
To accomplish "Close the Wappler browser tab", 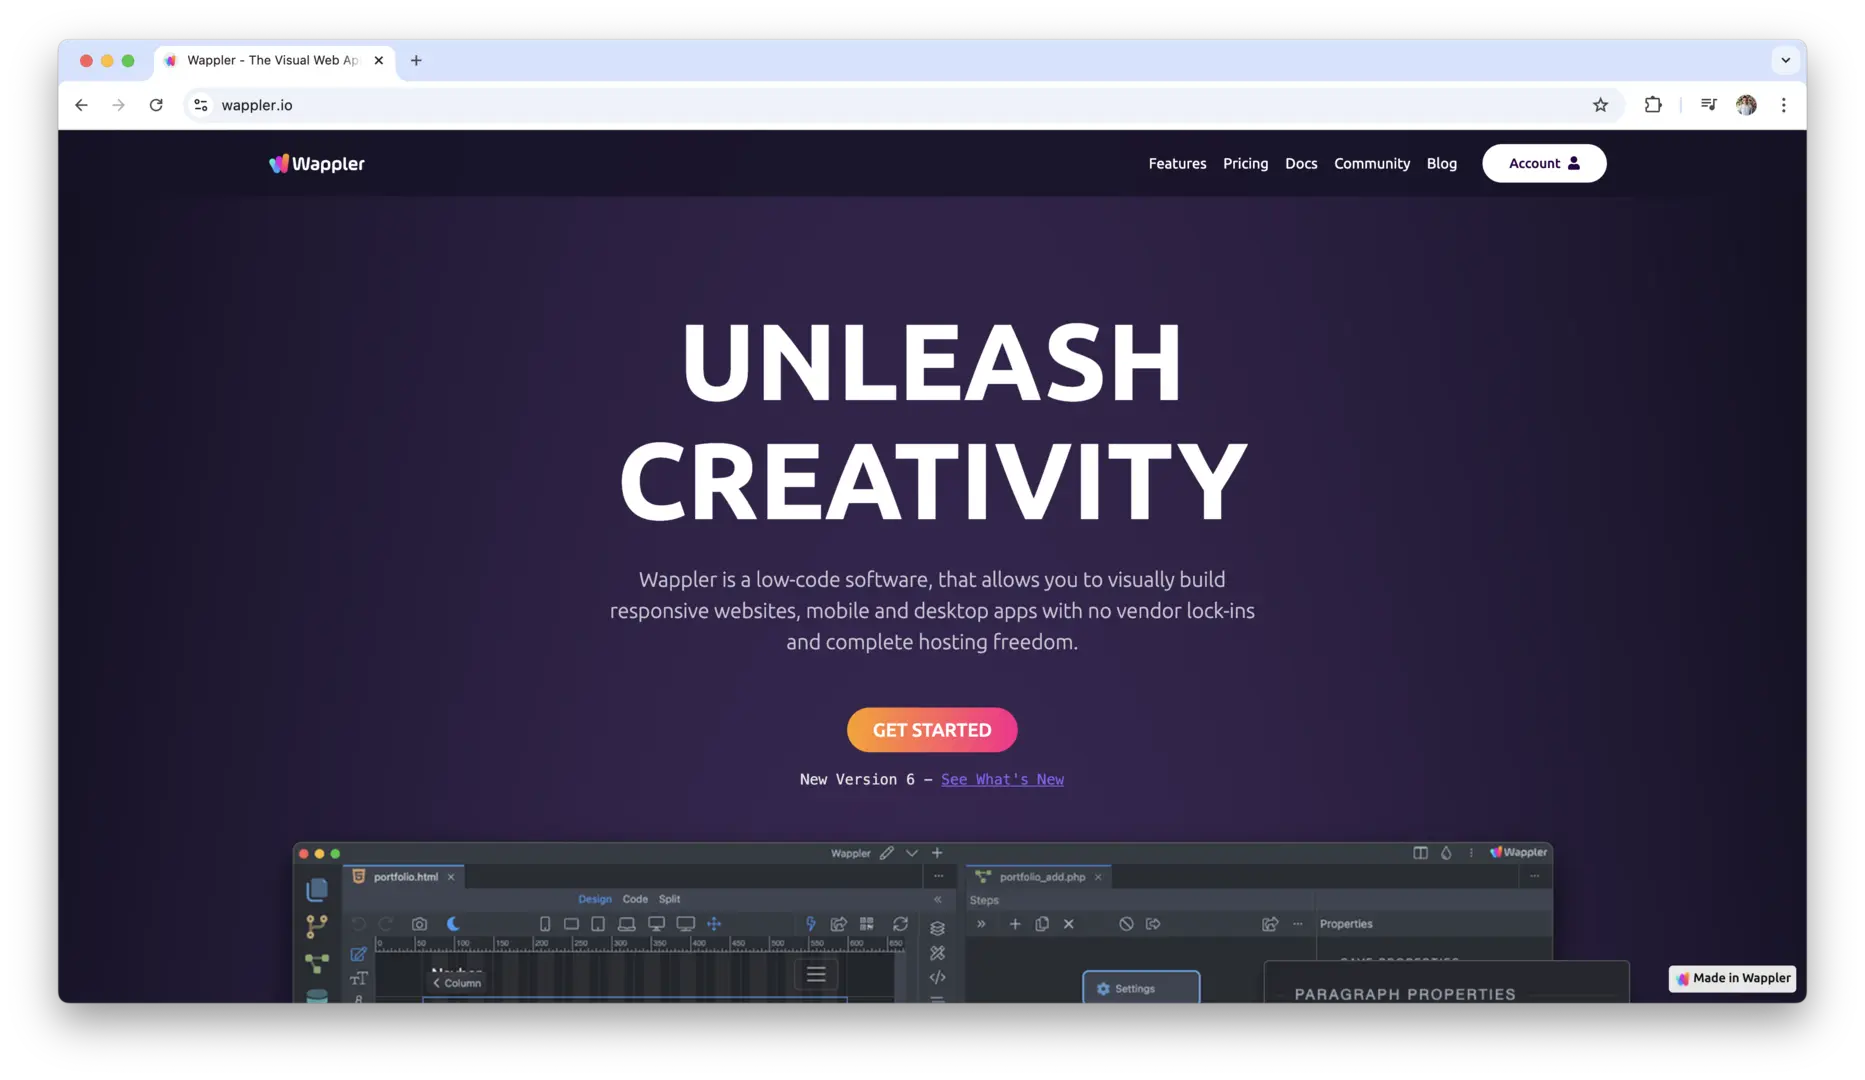I will pyautogui.click(x=379, y=60).
